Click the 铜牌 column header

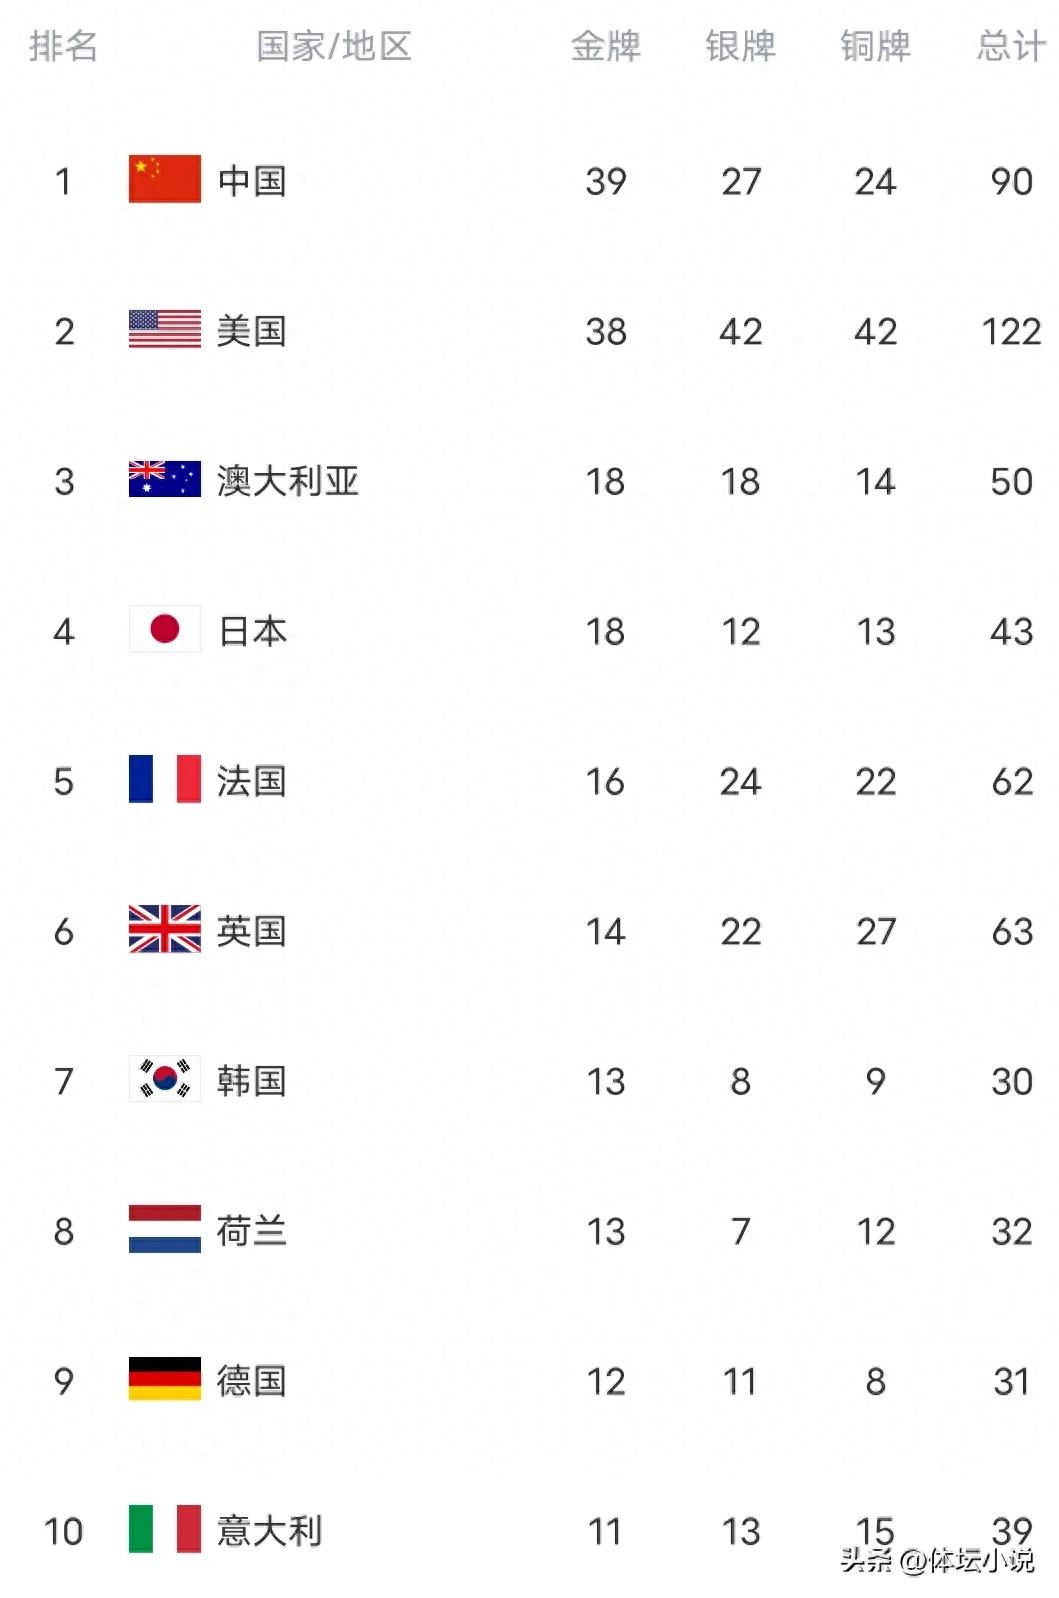point(876,46)
